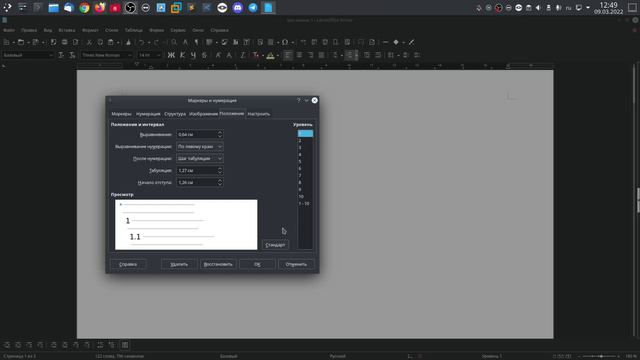Toggle underline formatting (Ч) in toolbar
Screen dimensions: 640x360
(193, 55)
